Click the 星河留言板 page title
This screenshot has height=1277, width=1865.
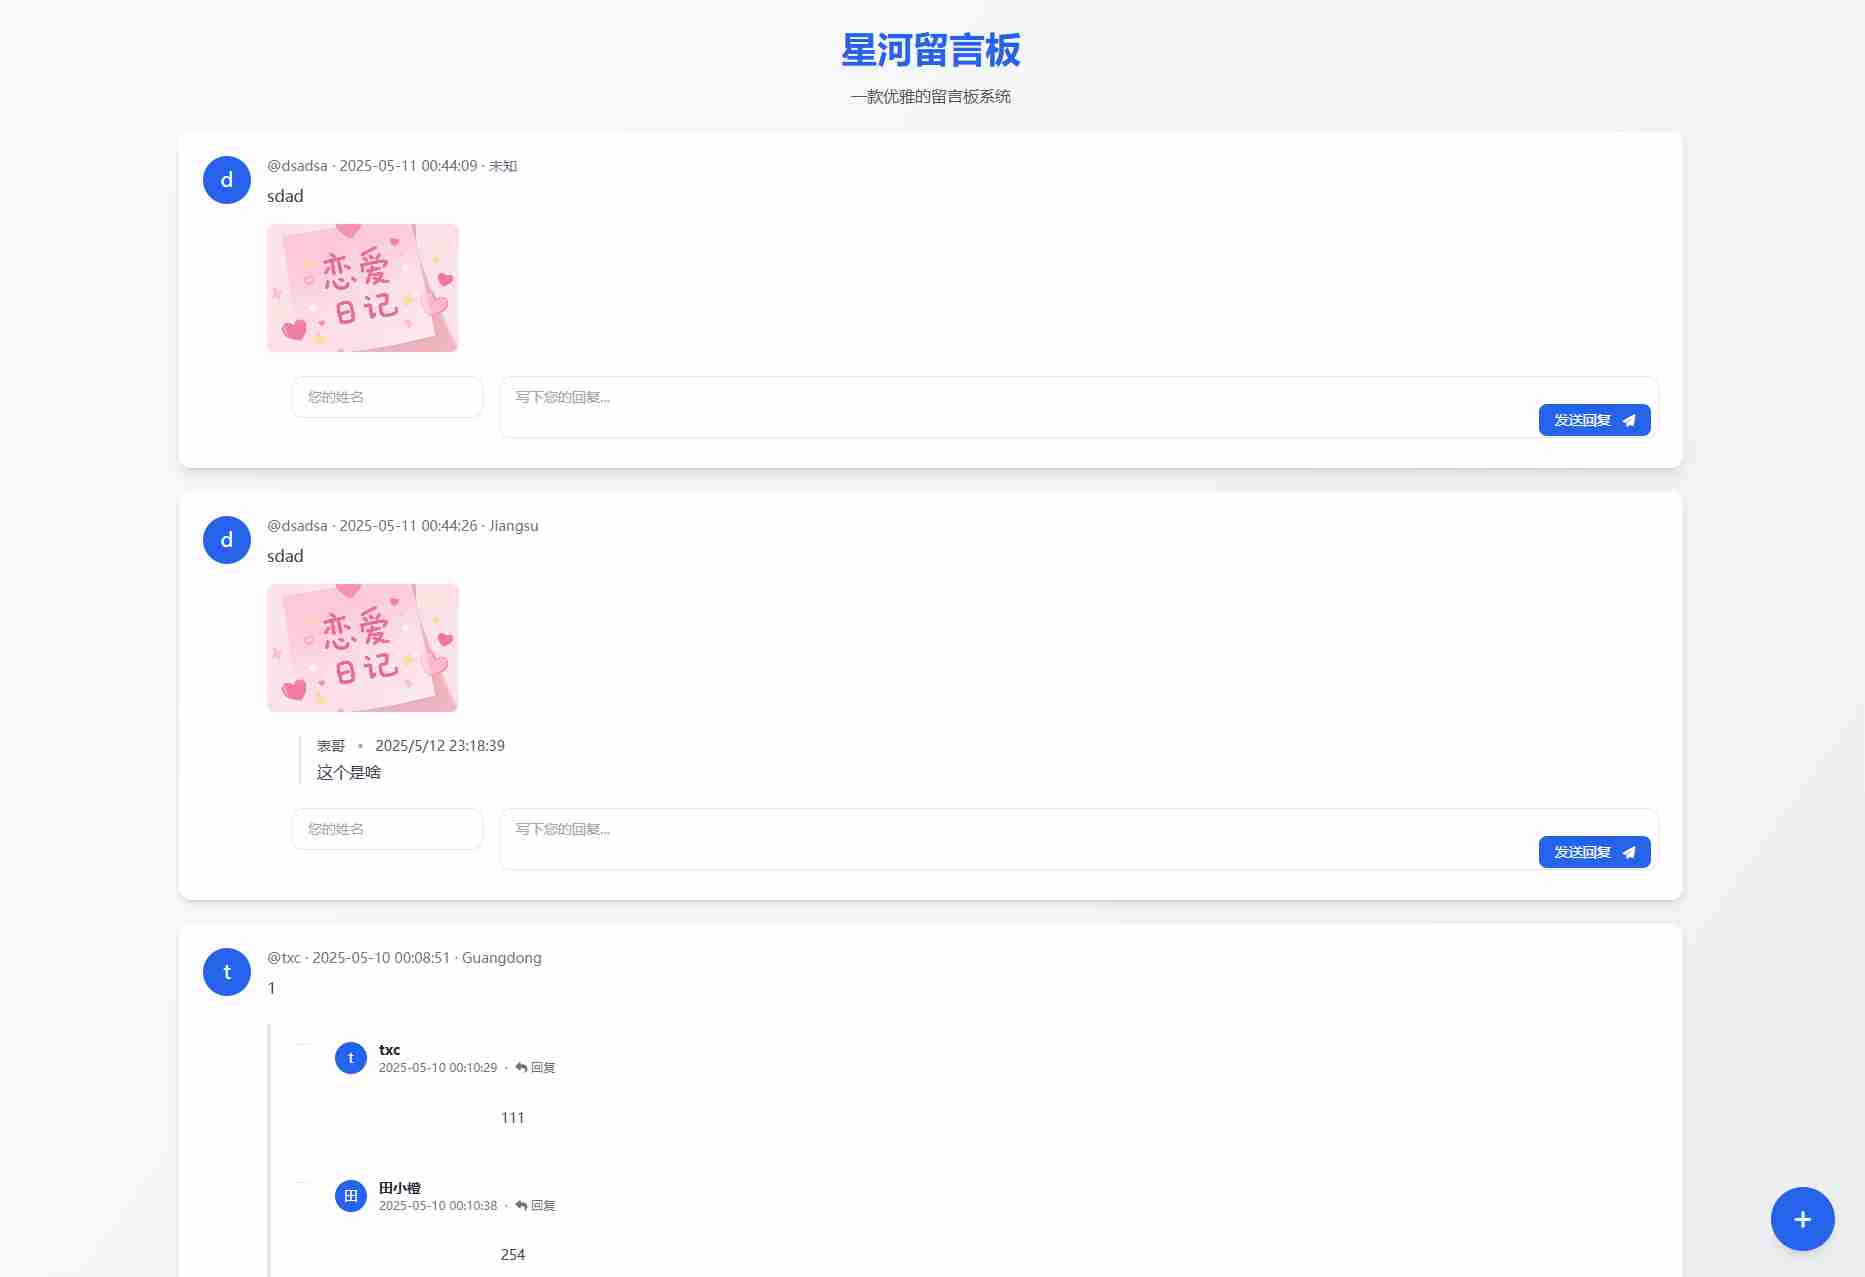tap(931, 50)
